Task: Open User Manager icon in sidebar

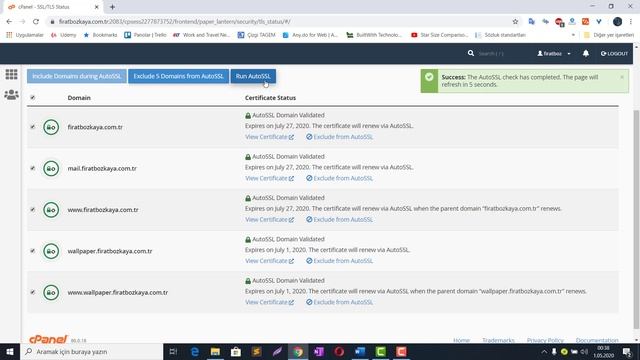Action: click(x=11, y=95)
